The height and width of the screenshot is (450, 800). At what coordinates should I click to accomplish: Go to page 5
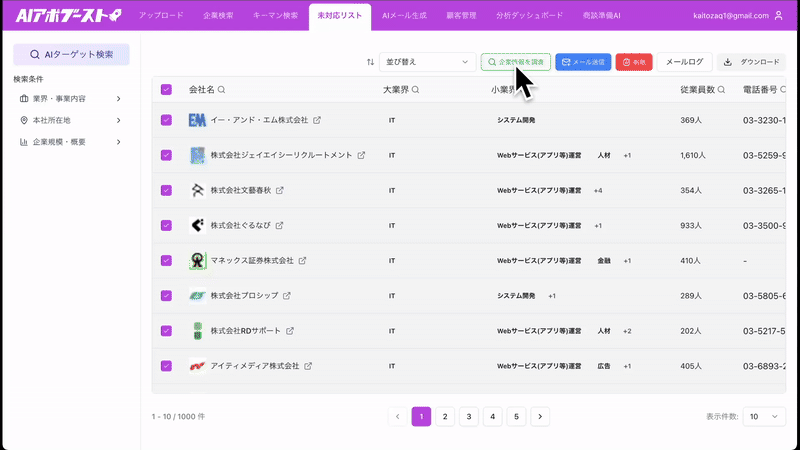(x=516, y=417)
